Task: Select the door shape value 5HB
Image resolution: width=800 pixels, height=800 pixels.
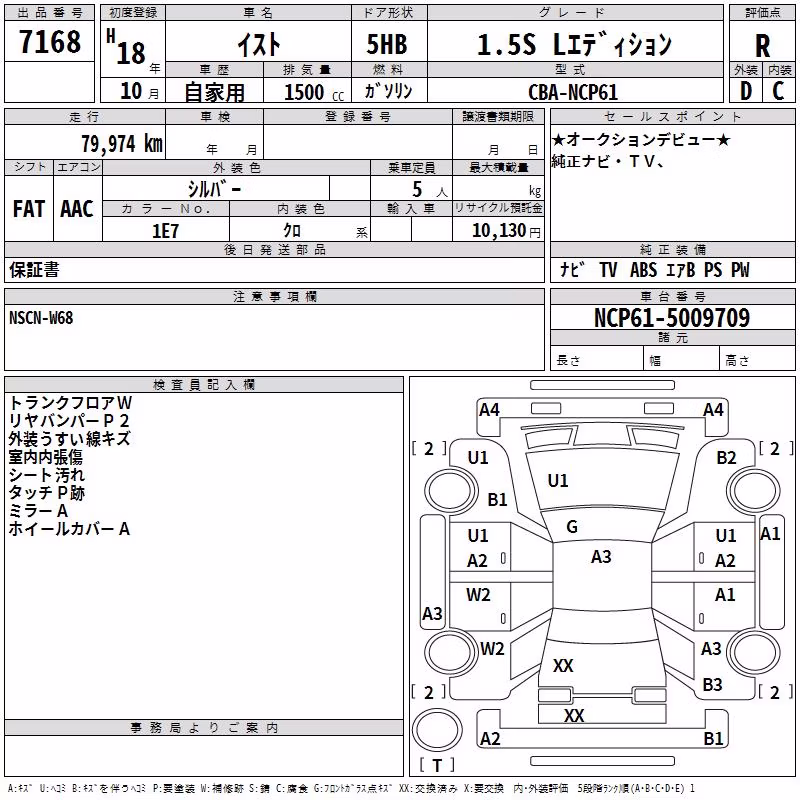Action: tap(387, 44)
